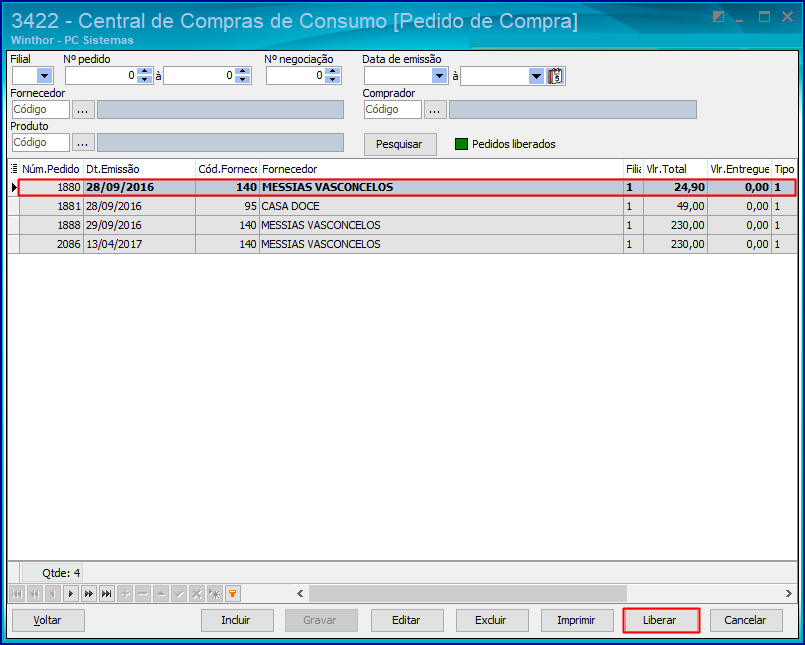
Task: Click the Comprador Código input field
Action: 393,109
